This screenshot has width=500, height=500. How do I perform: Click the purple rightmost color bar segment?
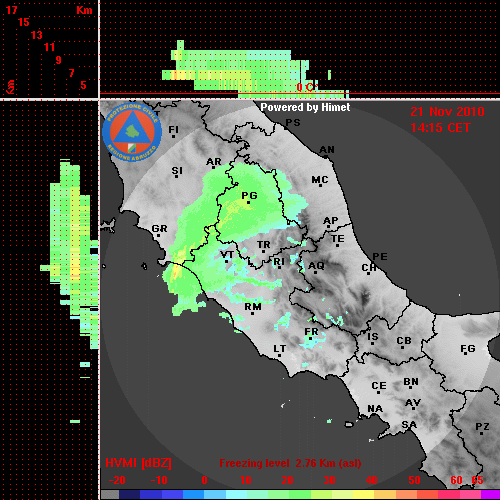point(490,495)
